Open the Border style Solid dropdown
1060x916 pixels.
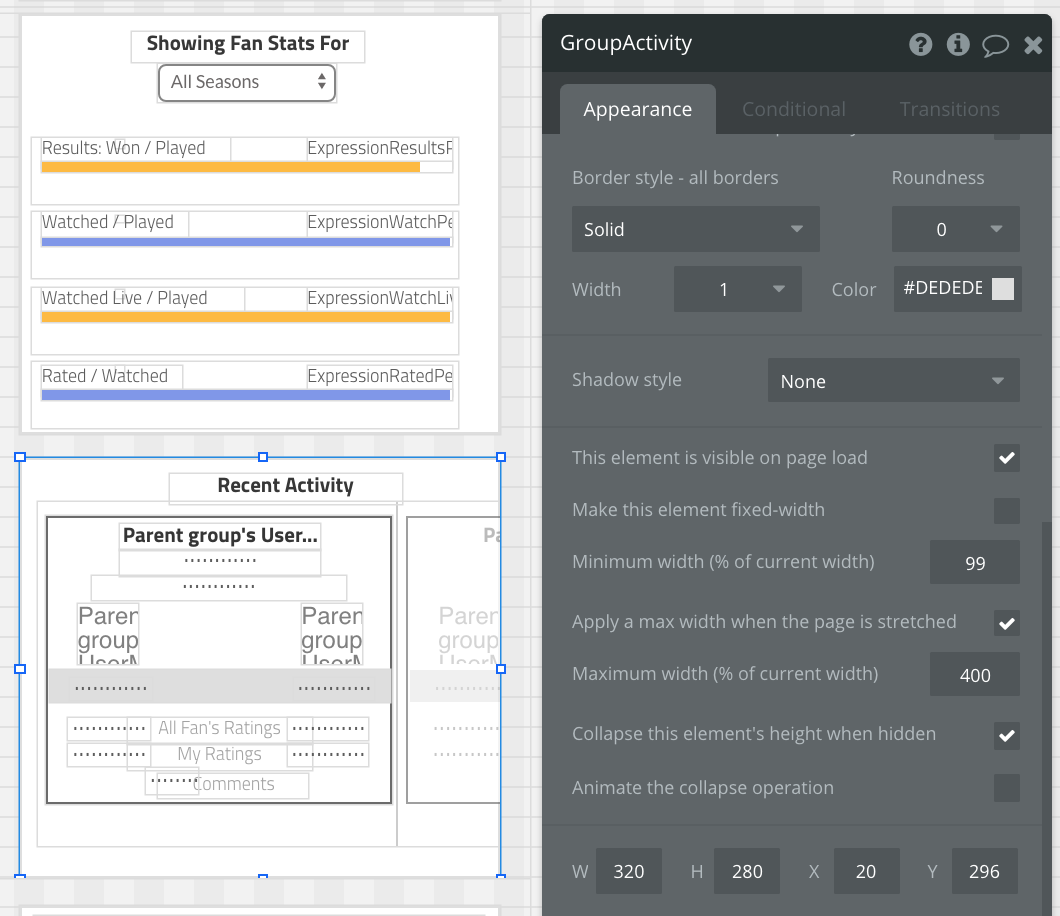pos(695,229)
